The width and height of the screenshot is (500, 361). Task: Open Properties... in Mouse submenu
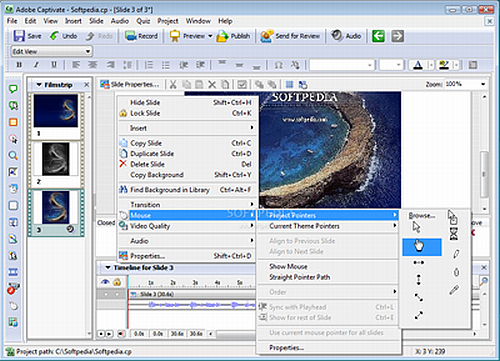coord(328,348)
